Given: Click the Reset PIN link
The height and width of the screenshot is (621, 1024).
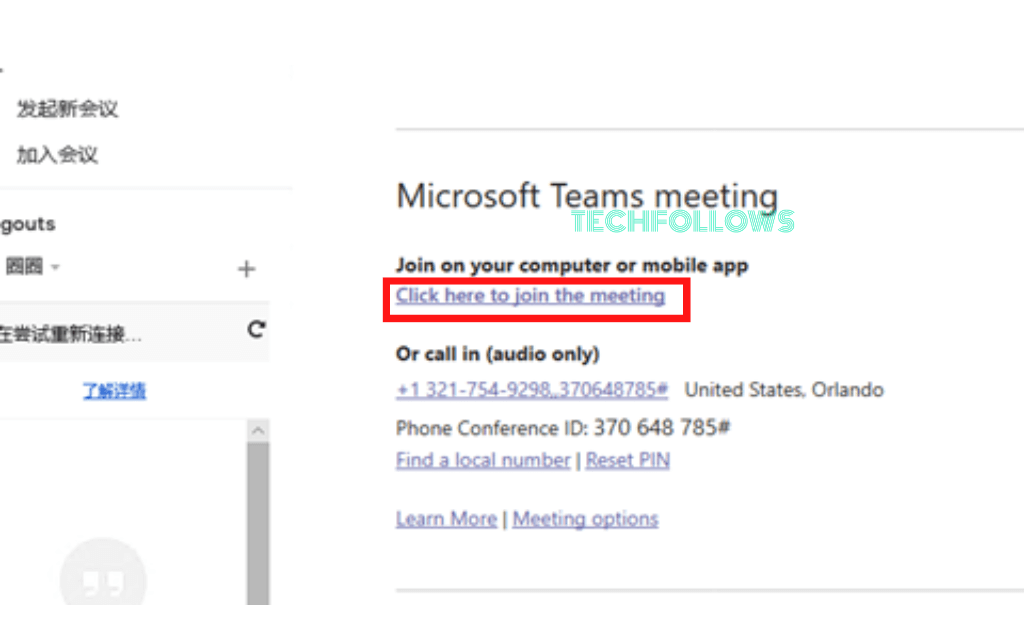Looking at the screenshot, I should (x=628, y=460).
